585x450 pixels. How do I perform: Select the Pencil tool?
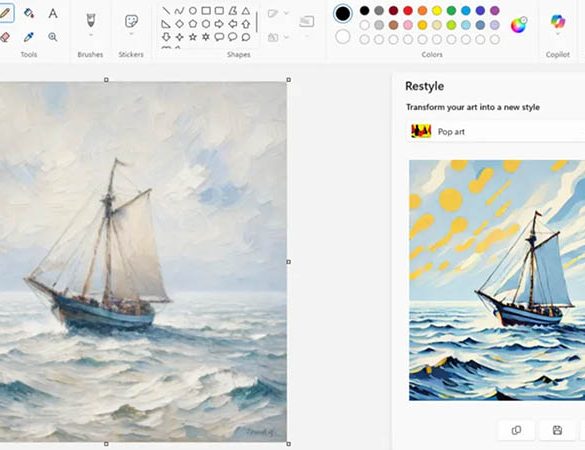coord(5,13)
